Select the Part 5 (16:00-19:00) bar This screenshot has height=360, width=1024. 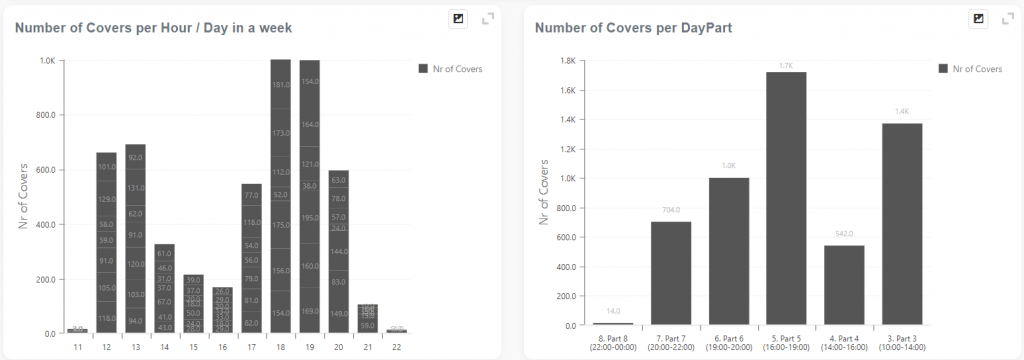(786, 198)
